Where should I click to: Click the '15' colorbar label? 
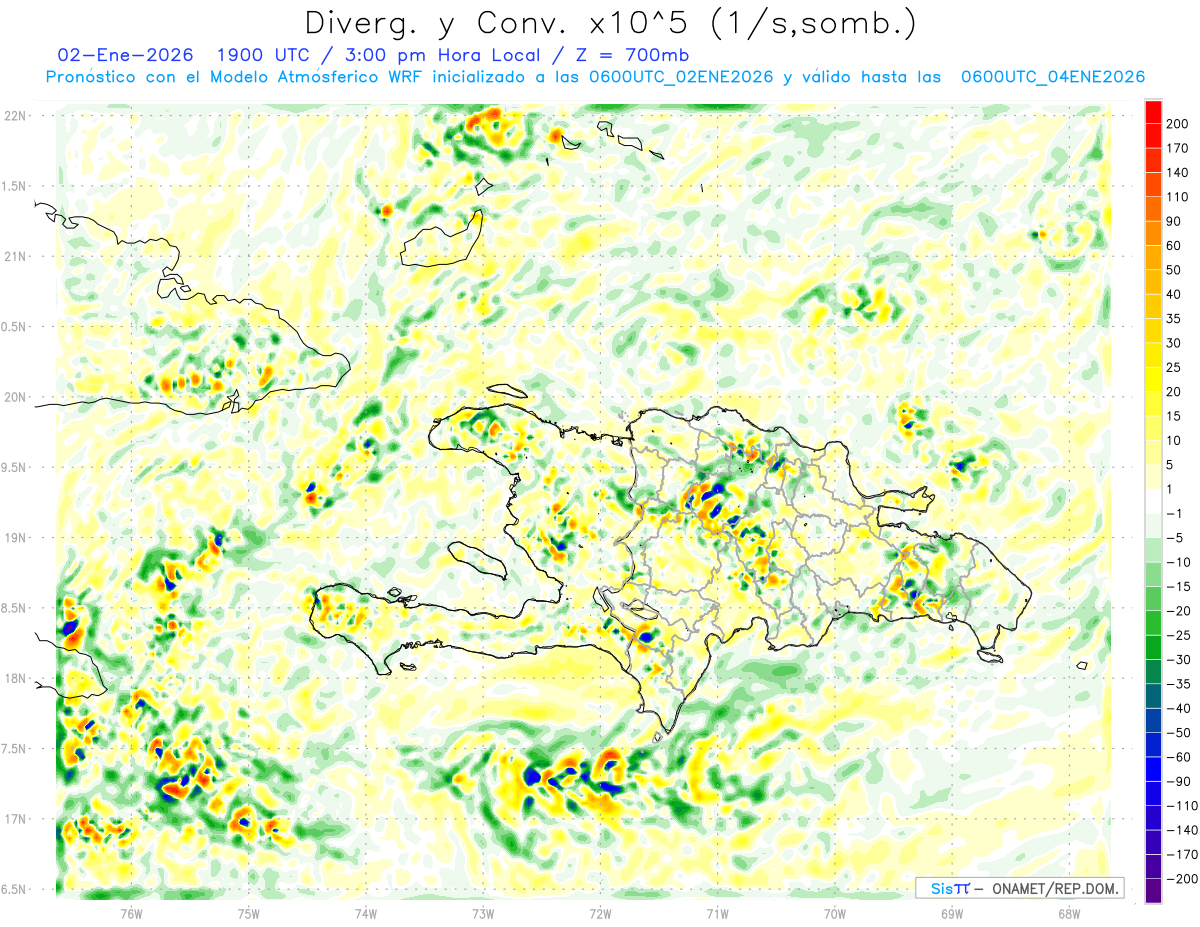click(1174, 416)
